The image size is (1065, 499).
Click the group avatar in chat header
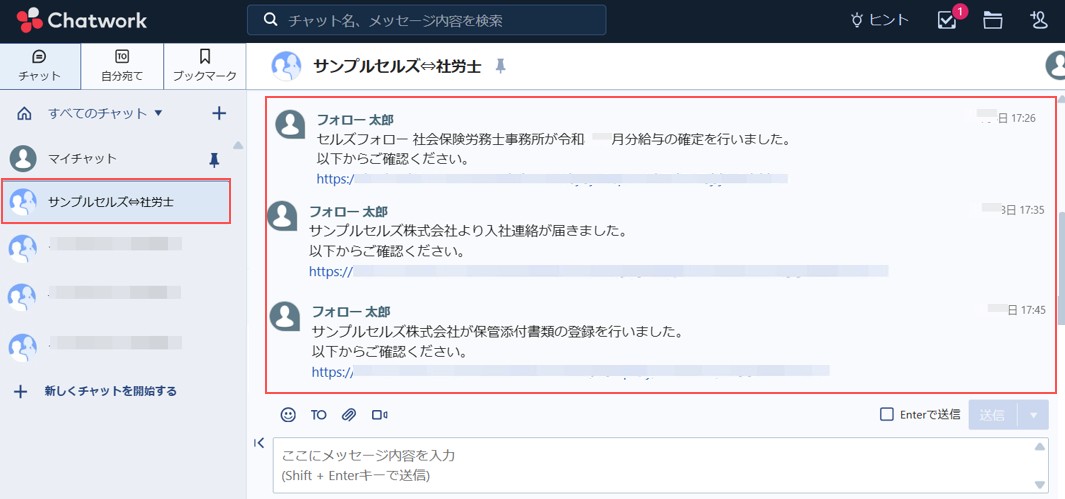tap(286, 66)
